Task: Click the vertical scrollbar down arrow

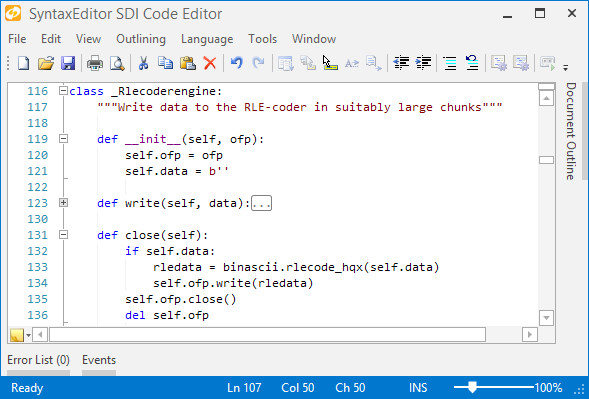Action: 547,318
